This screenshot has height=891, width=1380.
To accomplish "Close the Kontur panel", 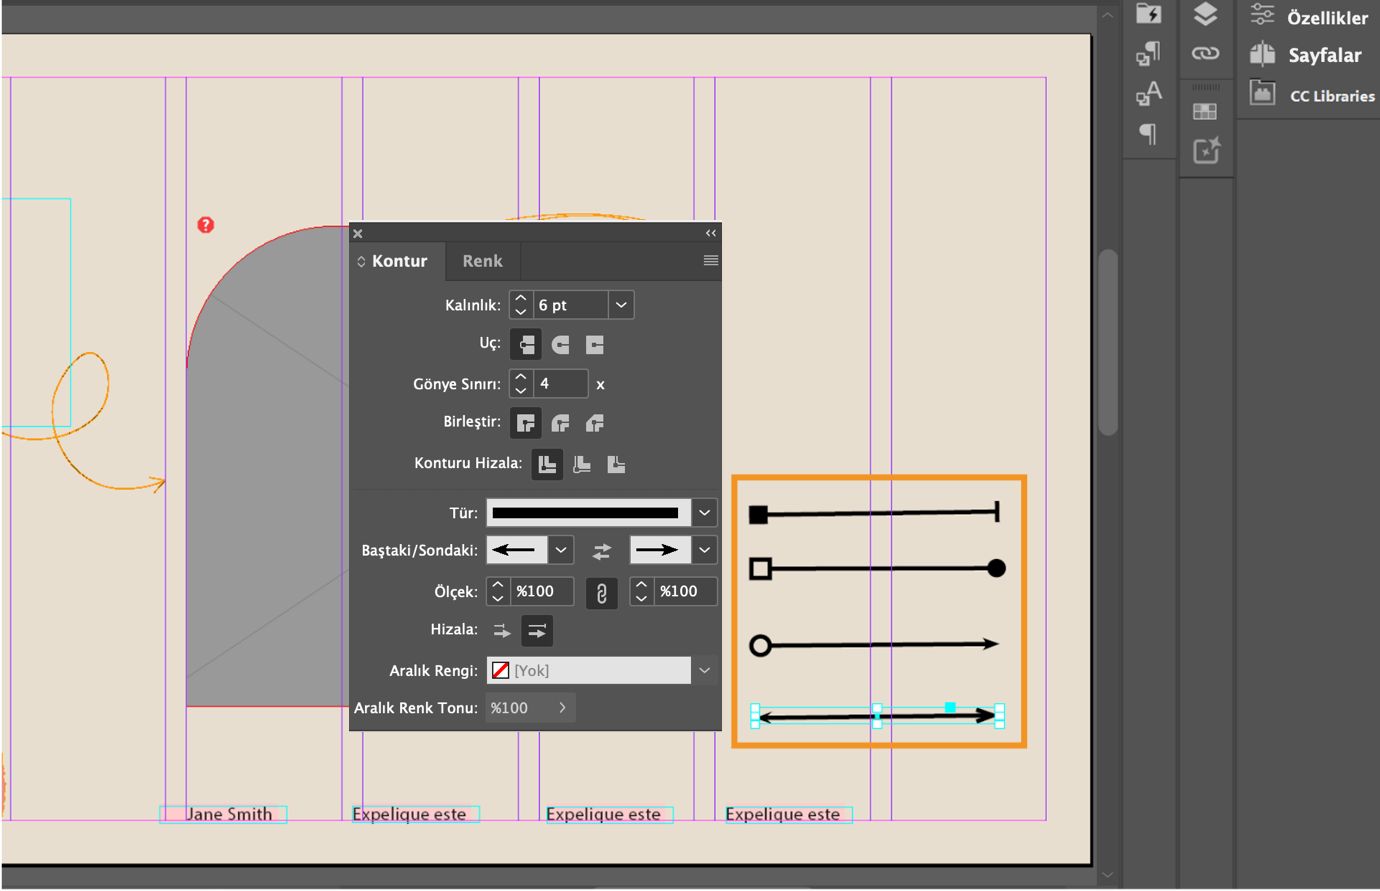I will 358,233.
